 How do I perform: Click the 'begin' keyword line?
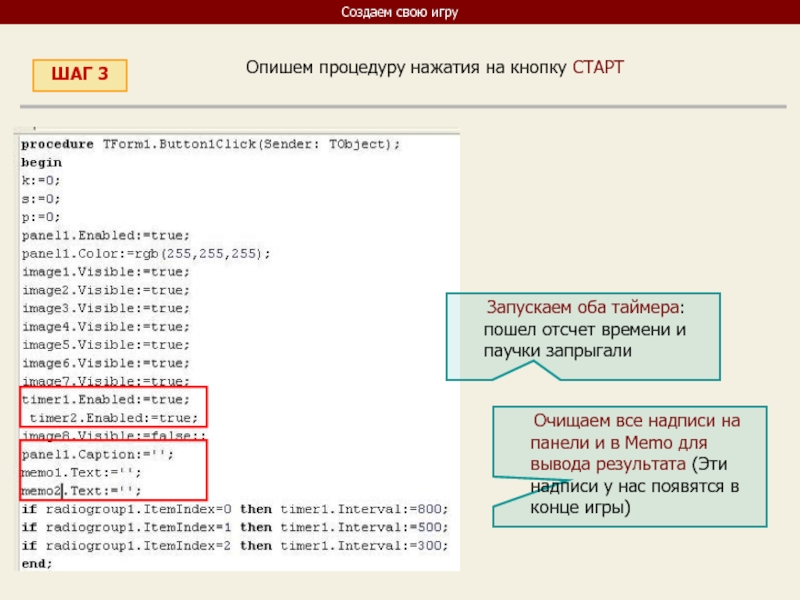(41, 163)
